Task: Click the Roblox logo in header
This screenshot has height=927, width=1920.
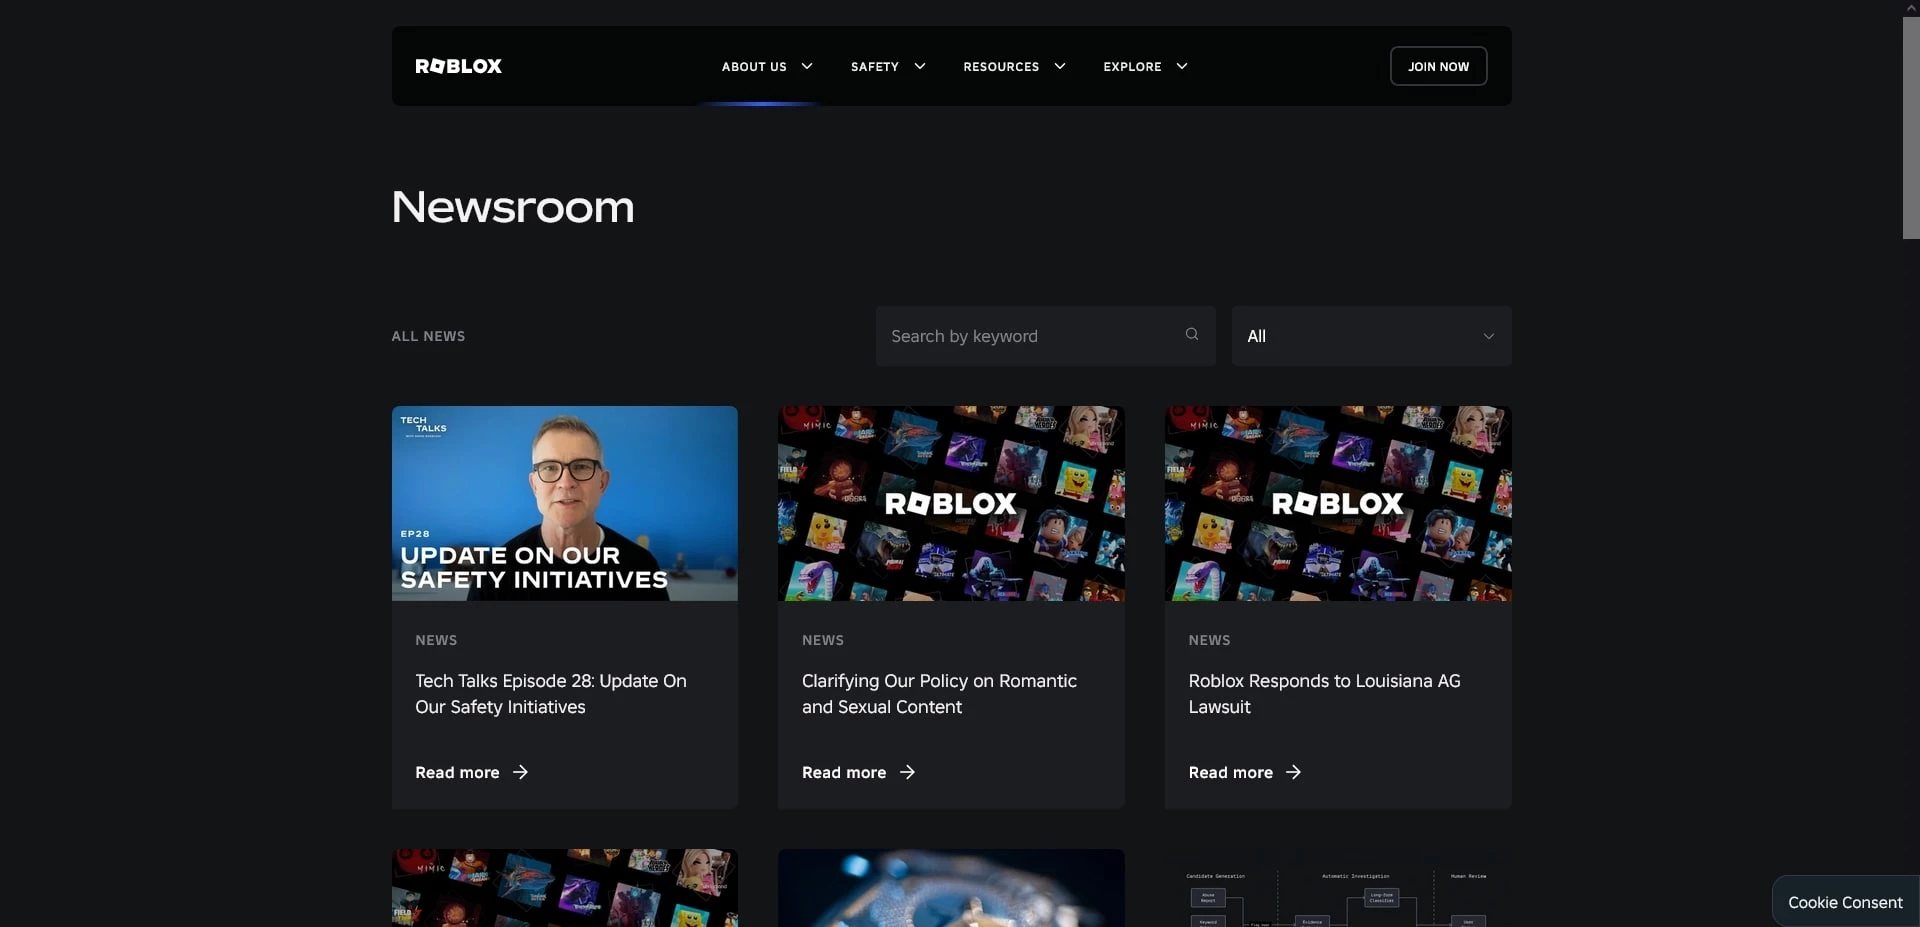Action: 458,66
